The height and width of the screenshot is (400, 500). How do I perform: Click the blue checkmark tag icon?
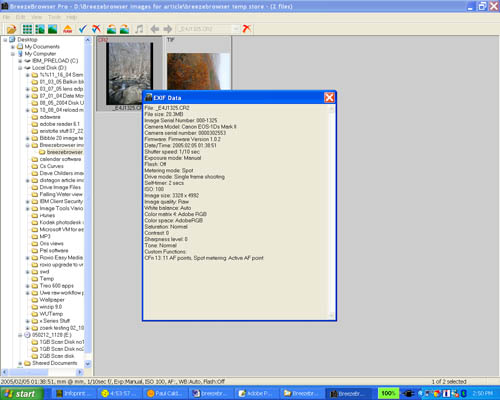pyautogui.click(x=83, y=29)
